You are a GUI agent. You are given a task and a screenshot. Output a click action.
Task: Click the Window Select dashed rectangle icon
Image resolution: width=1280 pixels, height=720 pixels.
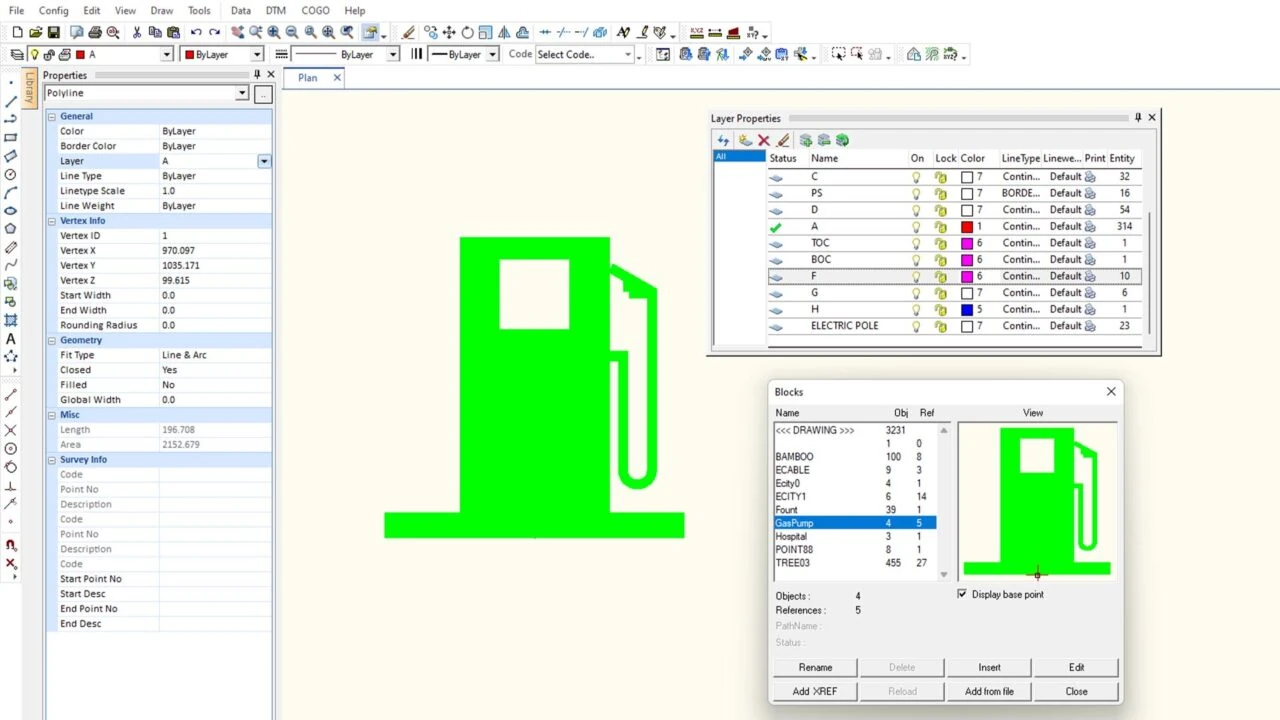point(838,55)
